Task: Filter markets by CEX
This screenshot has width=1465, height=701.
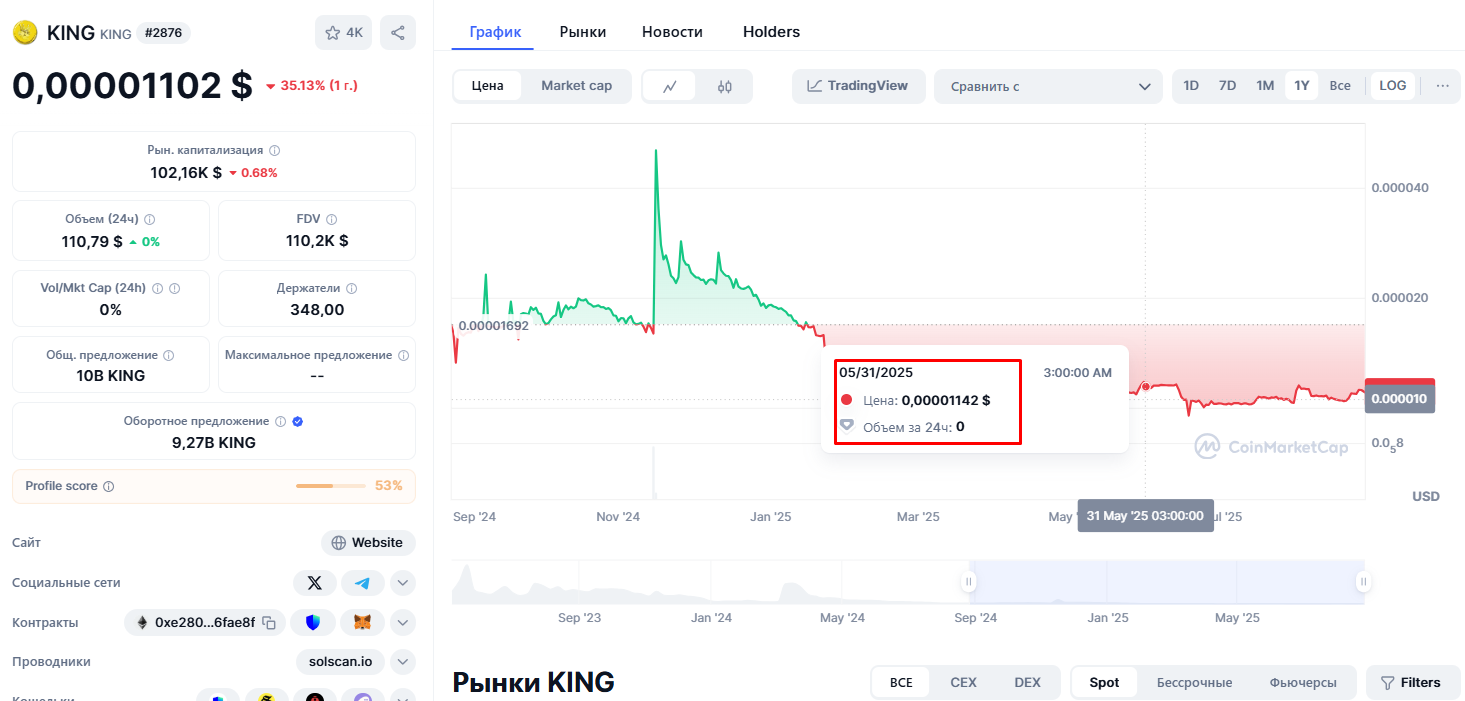Action: click(x=963, y=683)
